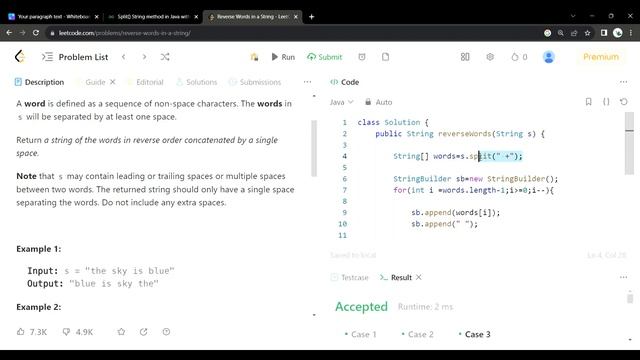This screenshot has height=360, width=640.
Task: Open LeetCode settings gear
Action: point(490,57)
